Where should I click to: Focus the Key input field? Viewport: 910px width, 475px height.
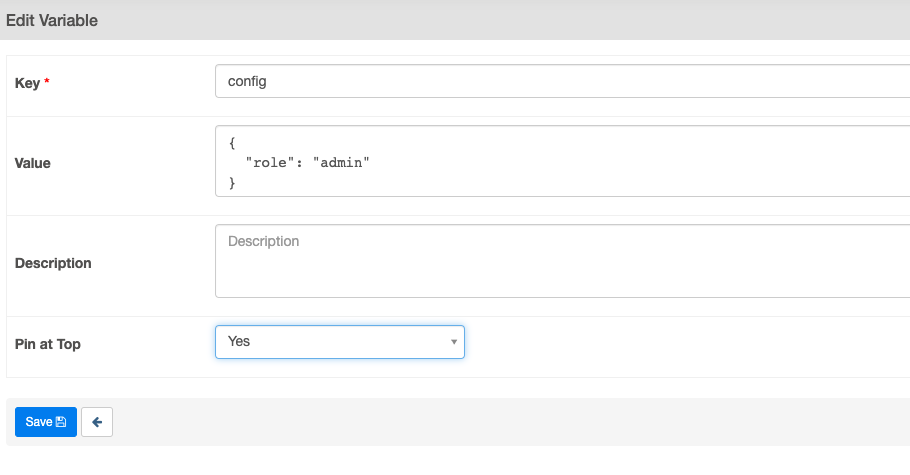tap(560, 82)
